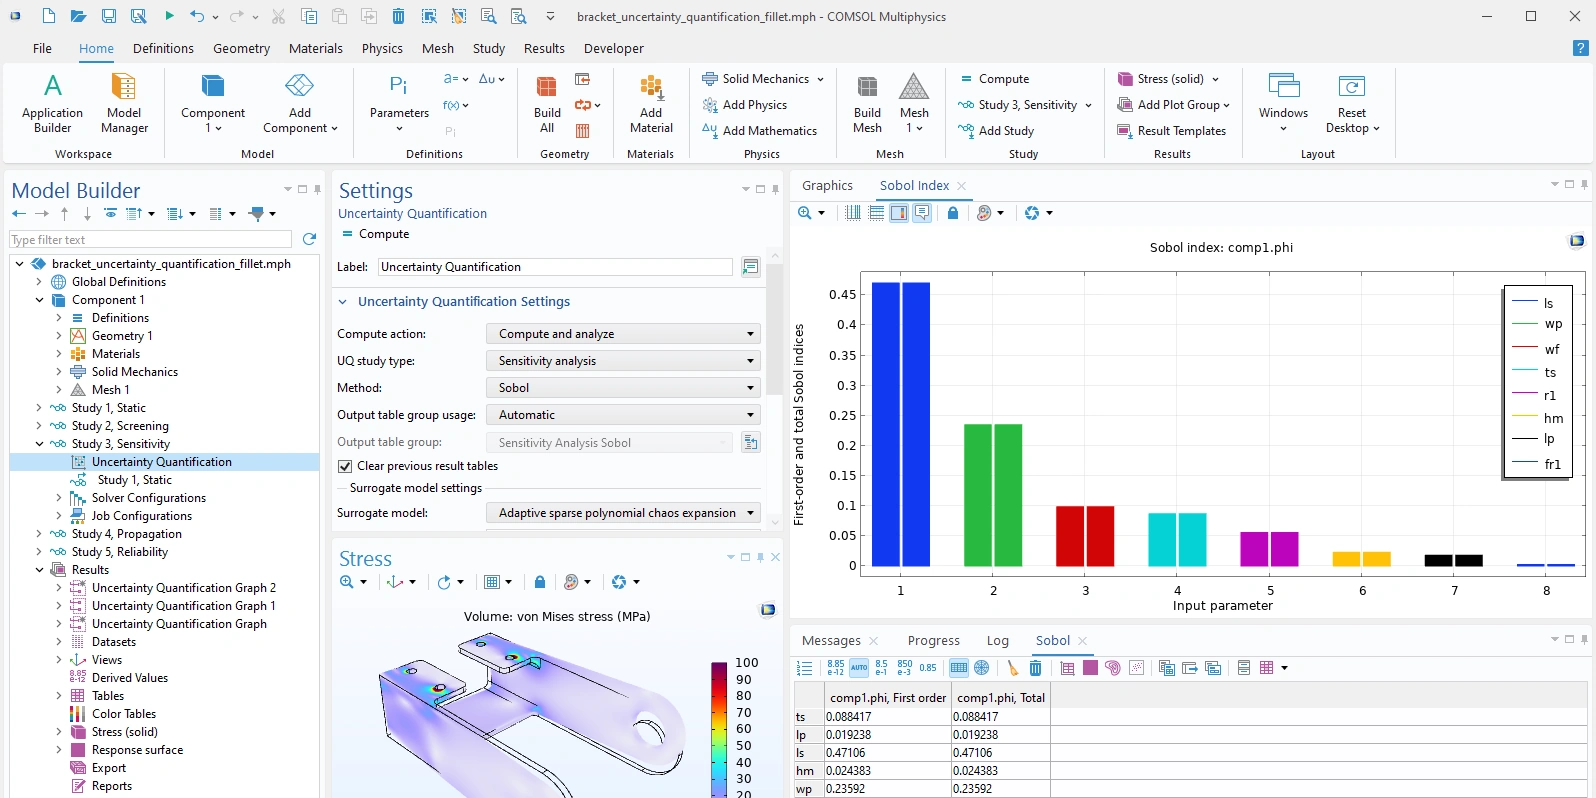Image resolution: width=1596 pixels, height=798 pixels.
Task: Uncheck Clear previous result tables
Action: [x=345, y=466]
